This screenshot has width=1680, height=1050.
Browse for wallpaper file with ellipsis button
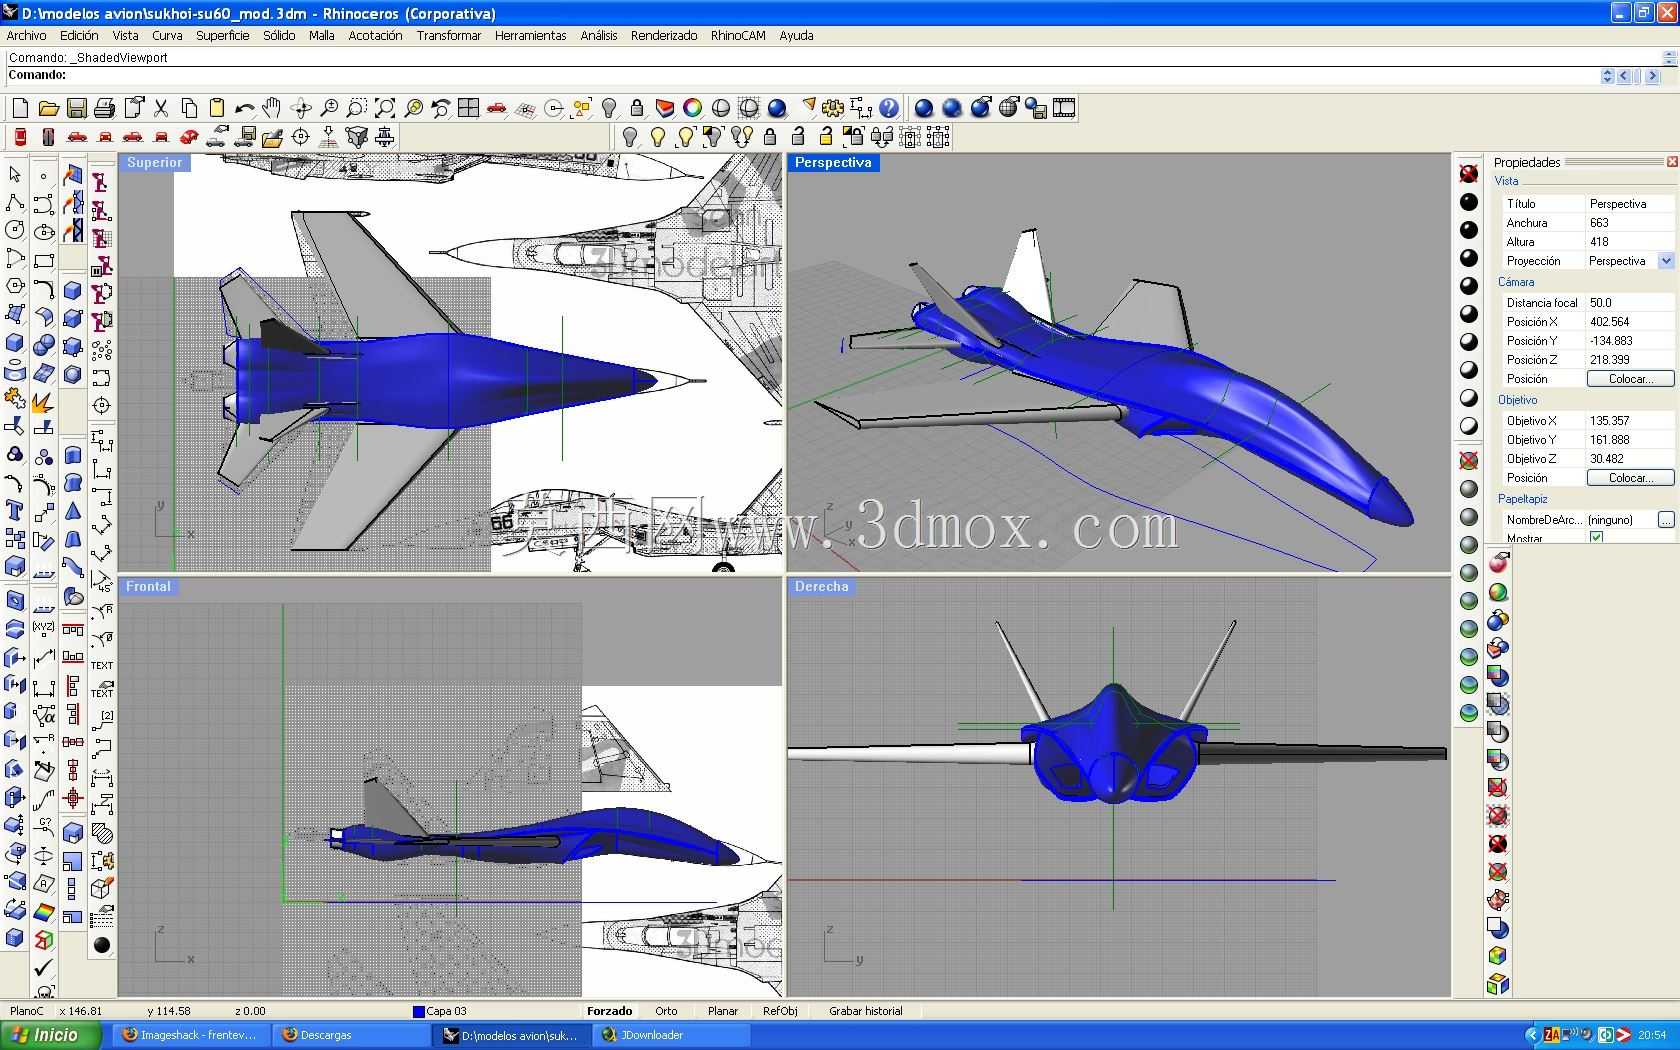pos(1665,520)
